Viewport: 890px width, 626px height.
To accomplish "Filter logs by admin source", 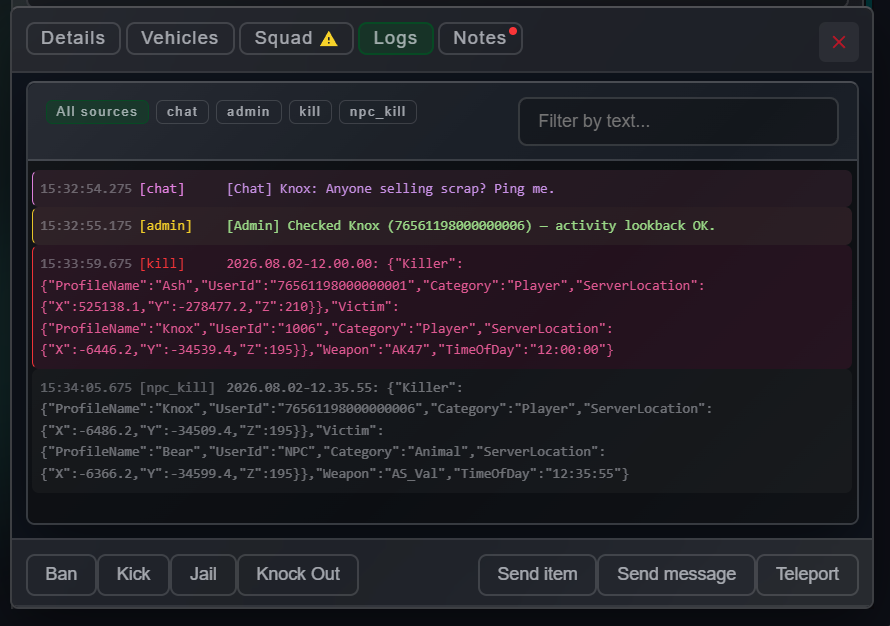I will click(249, 112).
